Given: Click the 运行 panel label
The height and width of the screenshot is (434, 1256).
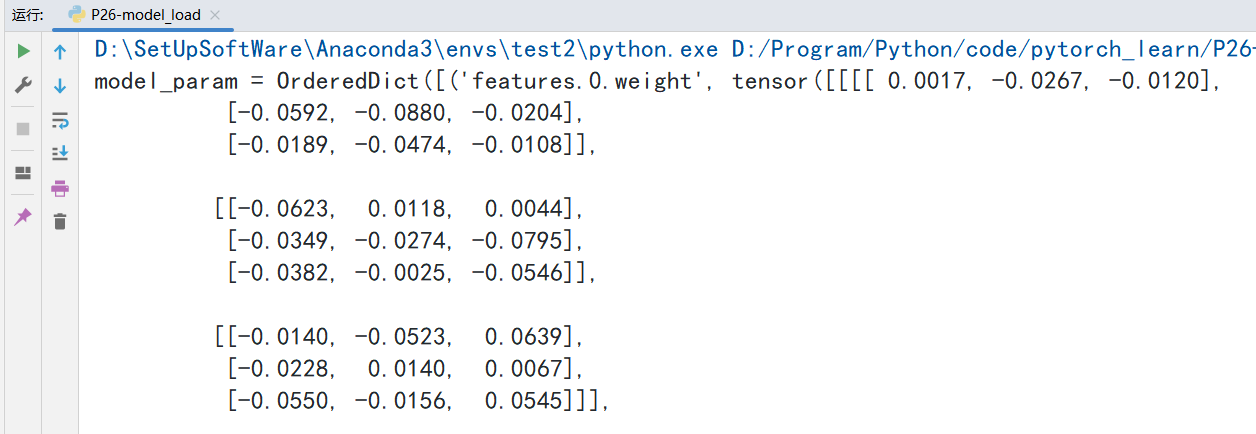Looking at the screenshot, I should pyautogui.click(x=28, y=15).
